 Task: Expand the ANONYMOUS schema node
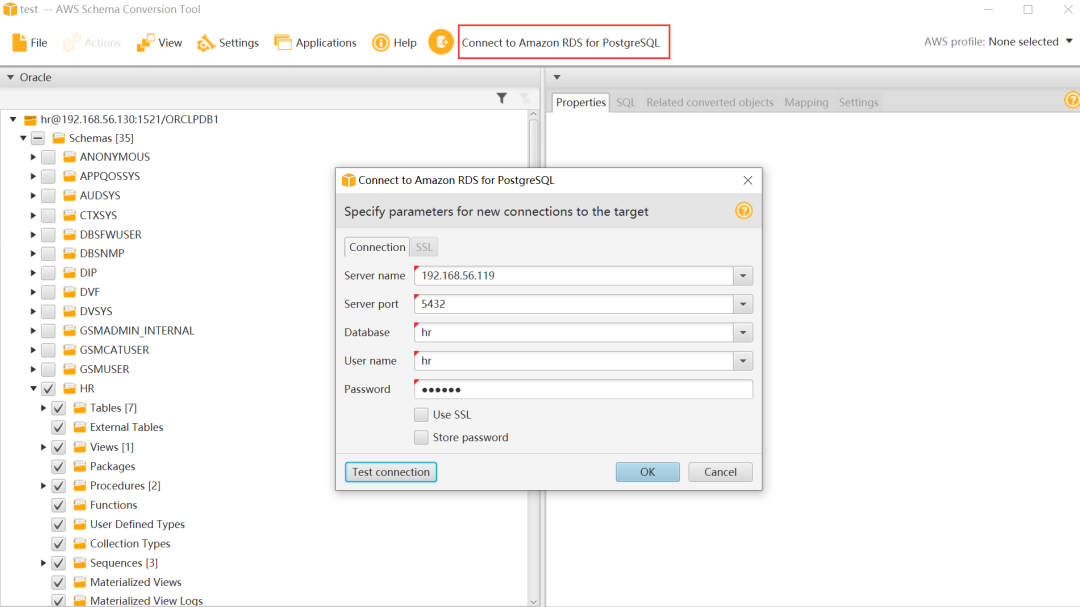pos(32,157)
